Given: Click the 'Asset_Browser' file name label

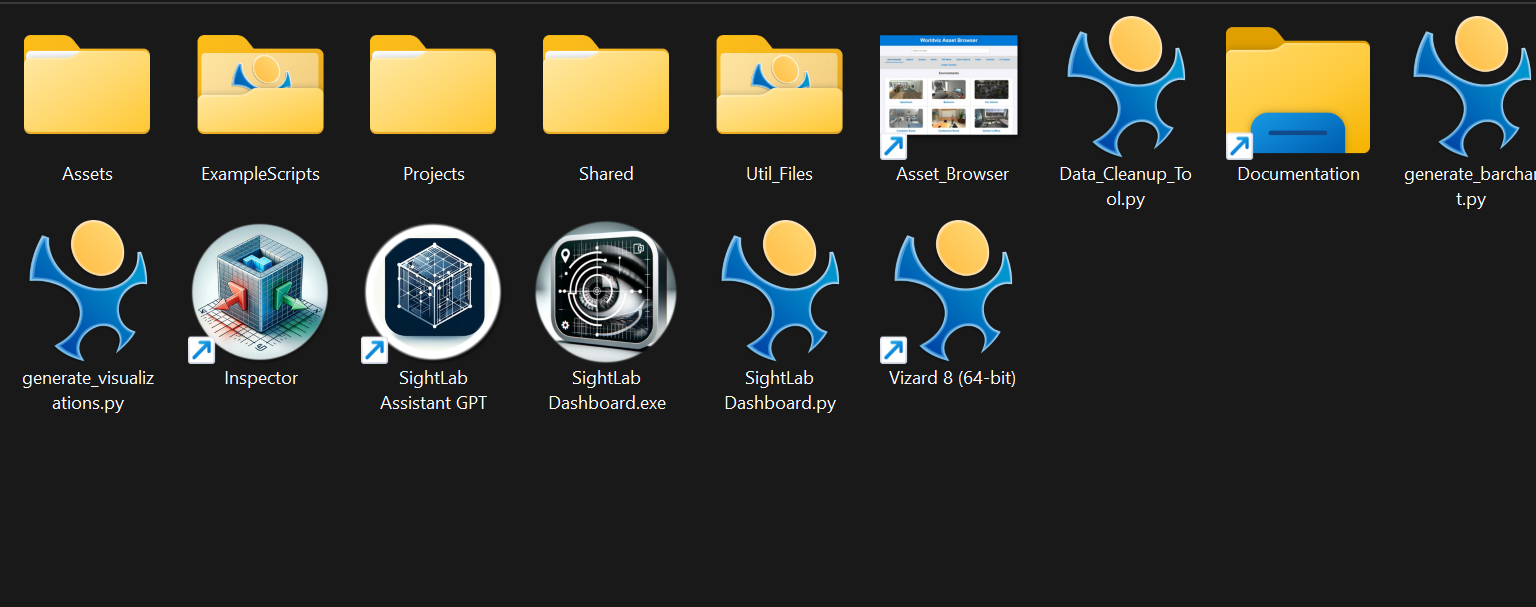Looking at the screenshot, I should click(952, 174).
